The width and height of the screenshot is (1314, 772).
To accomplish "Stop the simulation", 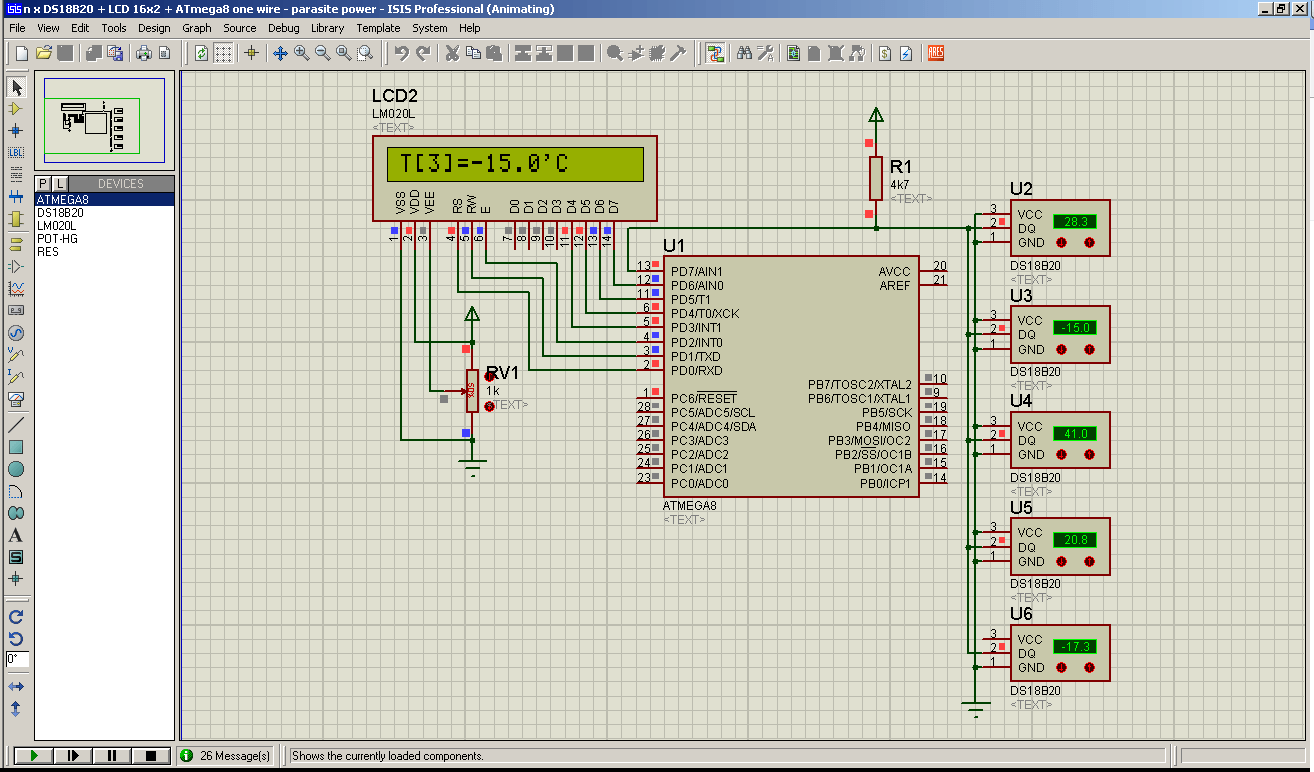I will tap(151, 756).
